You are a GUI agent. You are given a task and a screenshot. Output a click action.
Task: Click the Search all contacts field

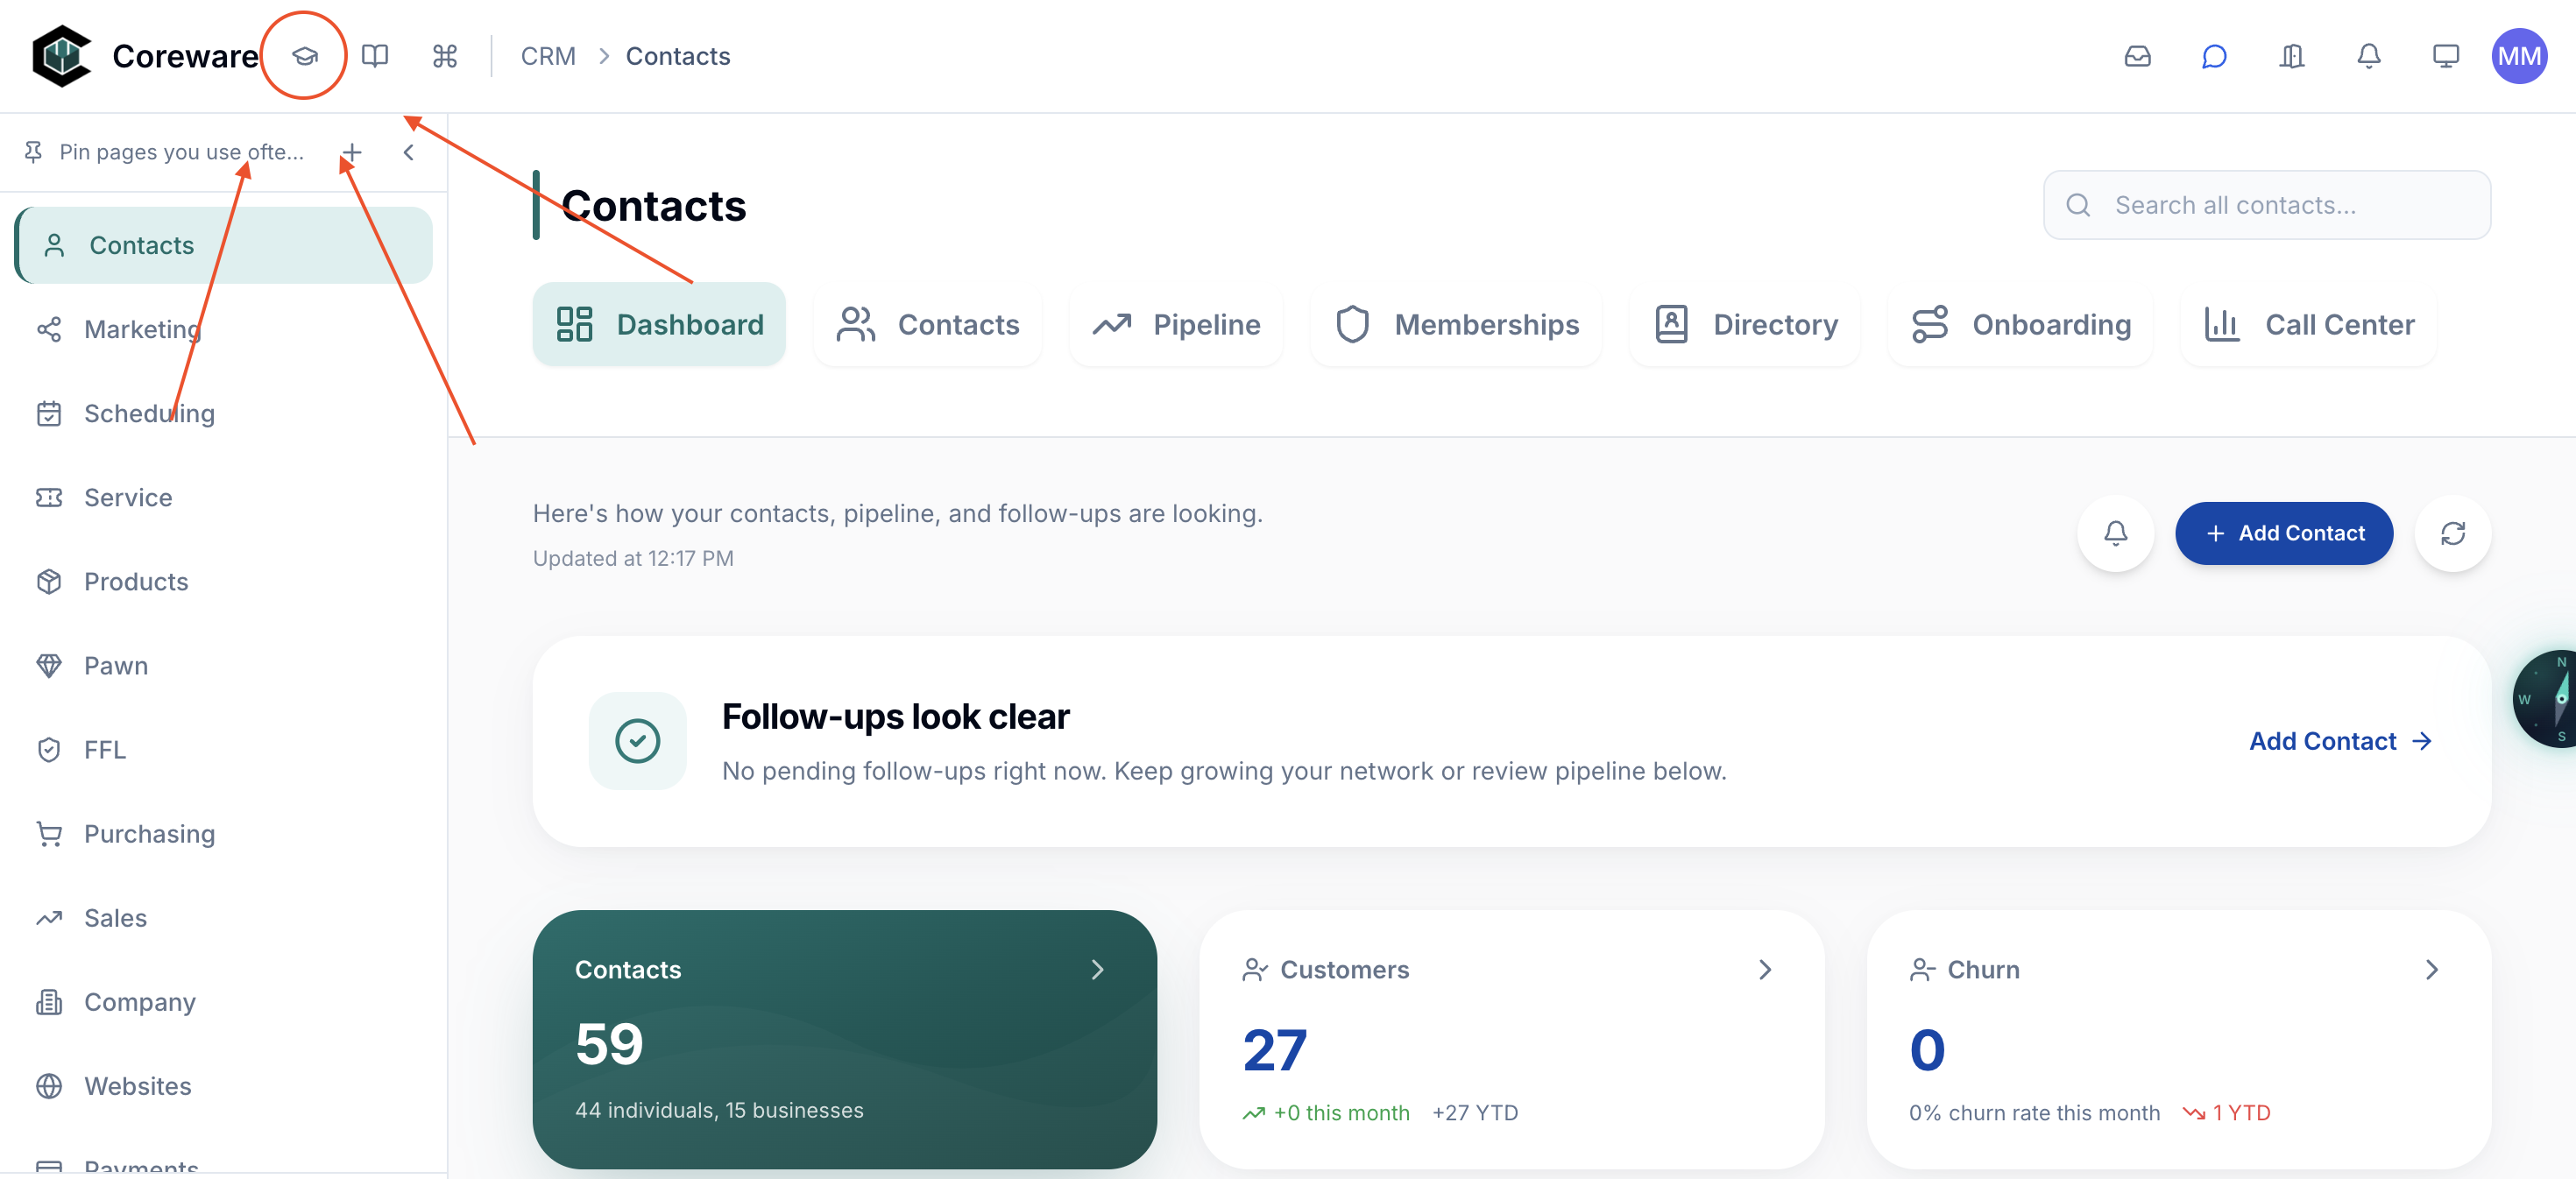click(2267, 205)
